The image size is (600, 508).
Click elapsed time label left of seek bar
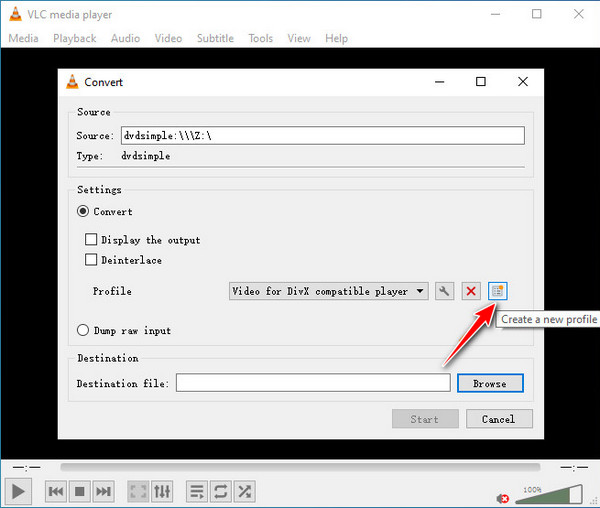26,467
